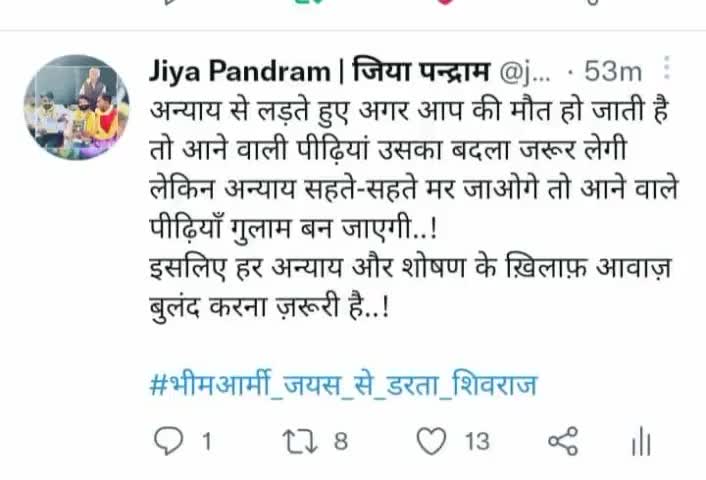Open Jiya Pandram's profile picture
This screenshot has height=480, width=706.
[x=77, y=107]
